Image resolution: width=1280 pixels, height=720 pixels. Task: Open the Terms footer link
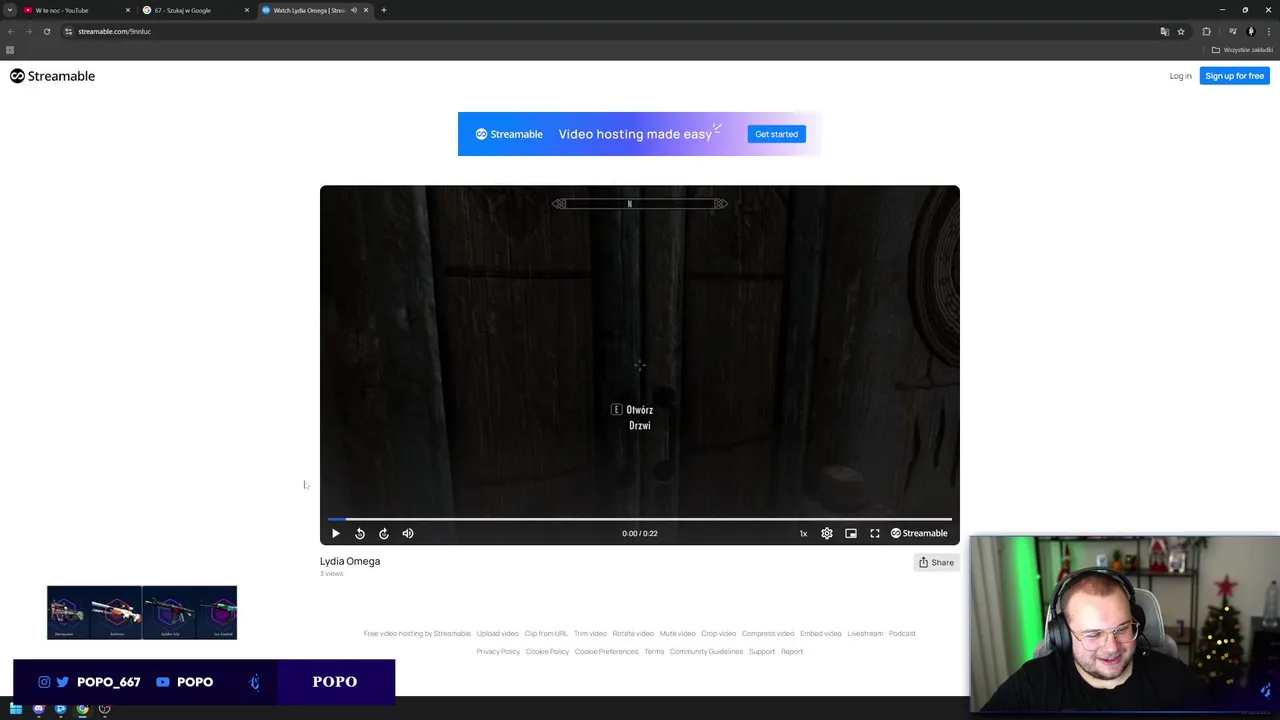(x=654, y=651)
